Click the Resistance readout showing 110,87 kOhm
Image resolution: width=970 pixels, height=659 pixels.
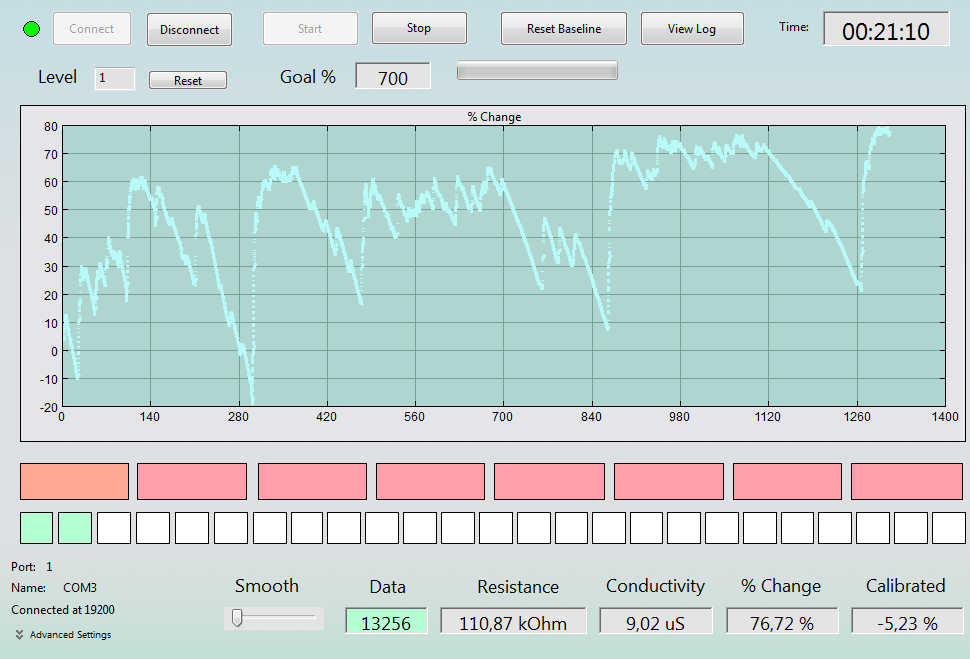[513, 621]
